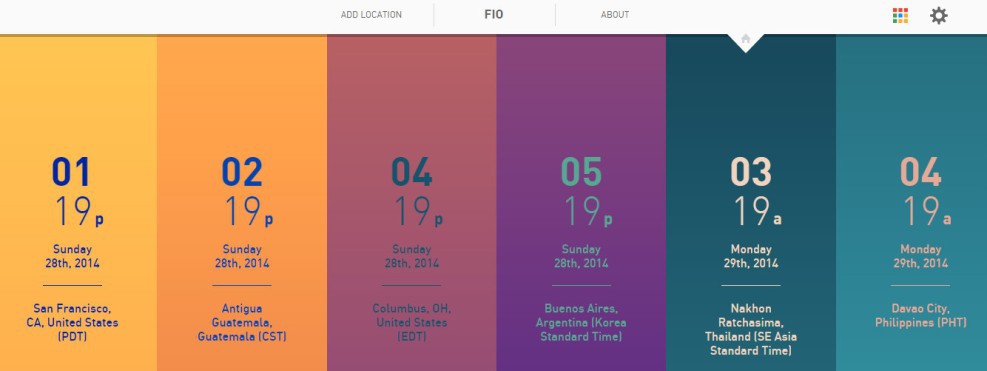Open Add Location in top navigation
987x371 pixels.
click(371, 15)
